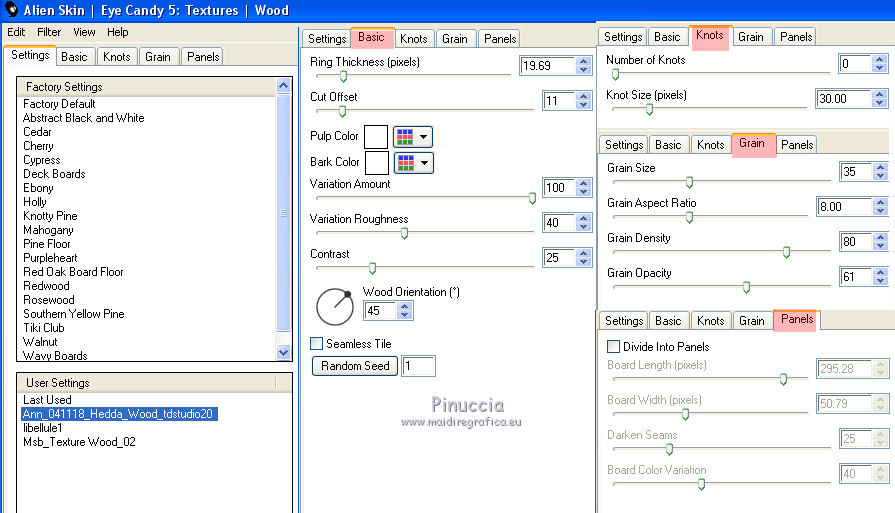
Task: Click Ring Thickness slider handle
Action: pos(343,76)
